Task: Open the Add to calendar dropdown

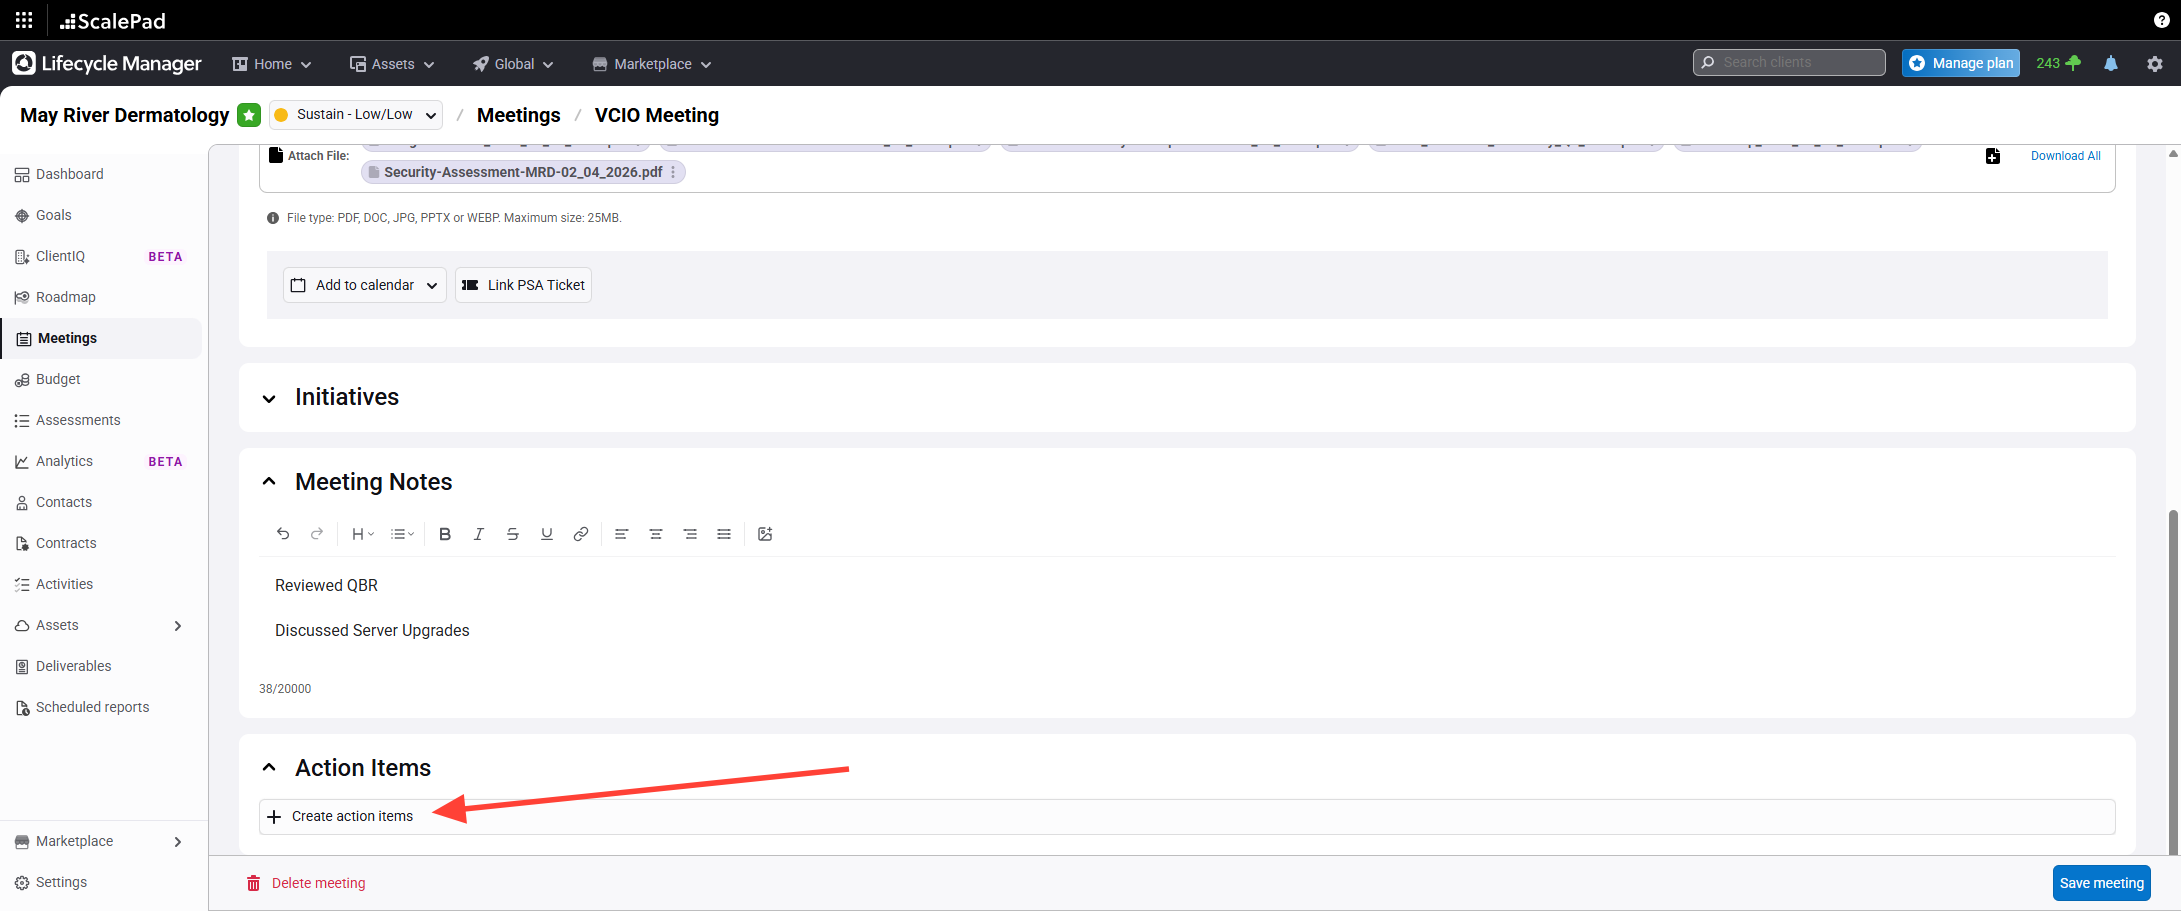Action: tap(365, 285)
